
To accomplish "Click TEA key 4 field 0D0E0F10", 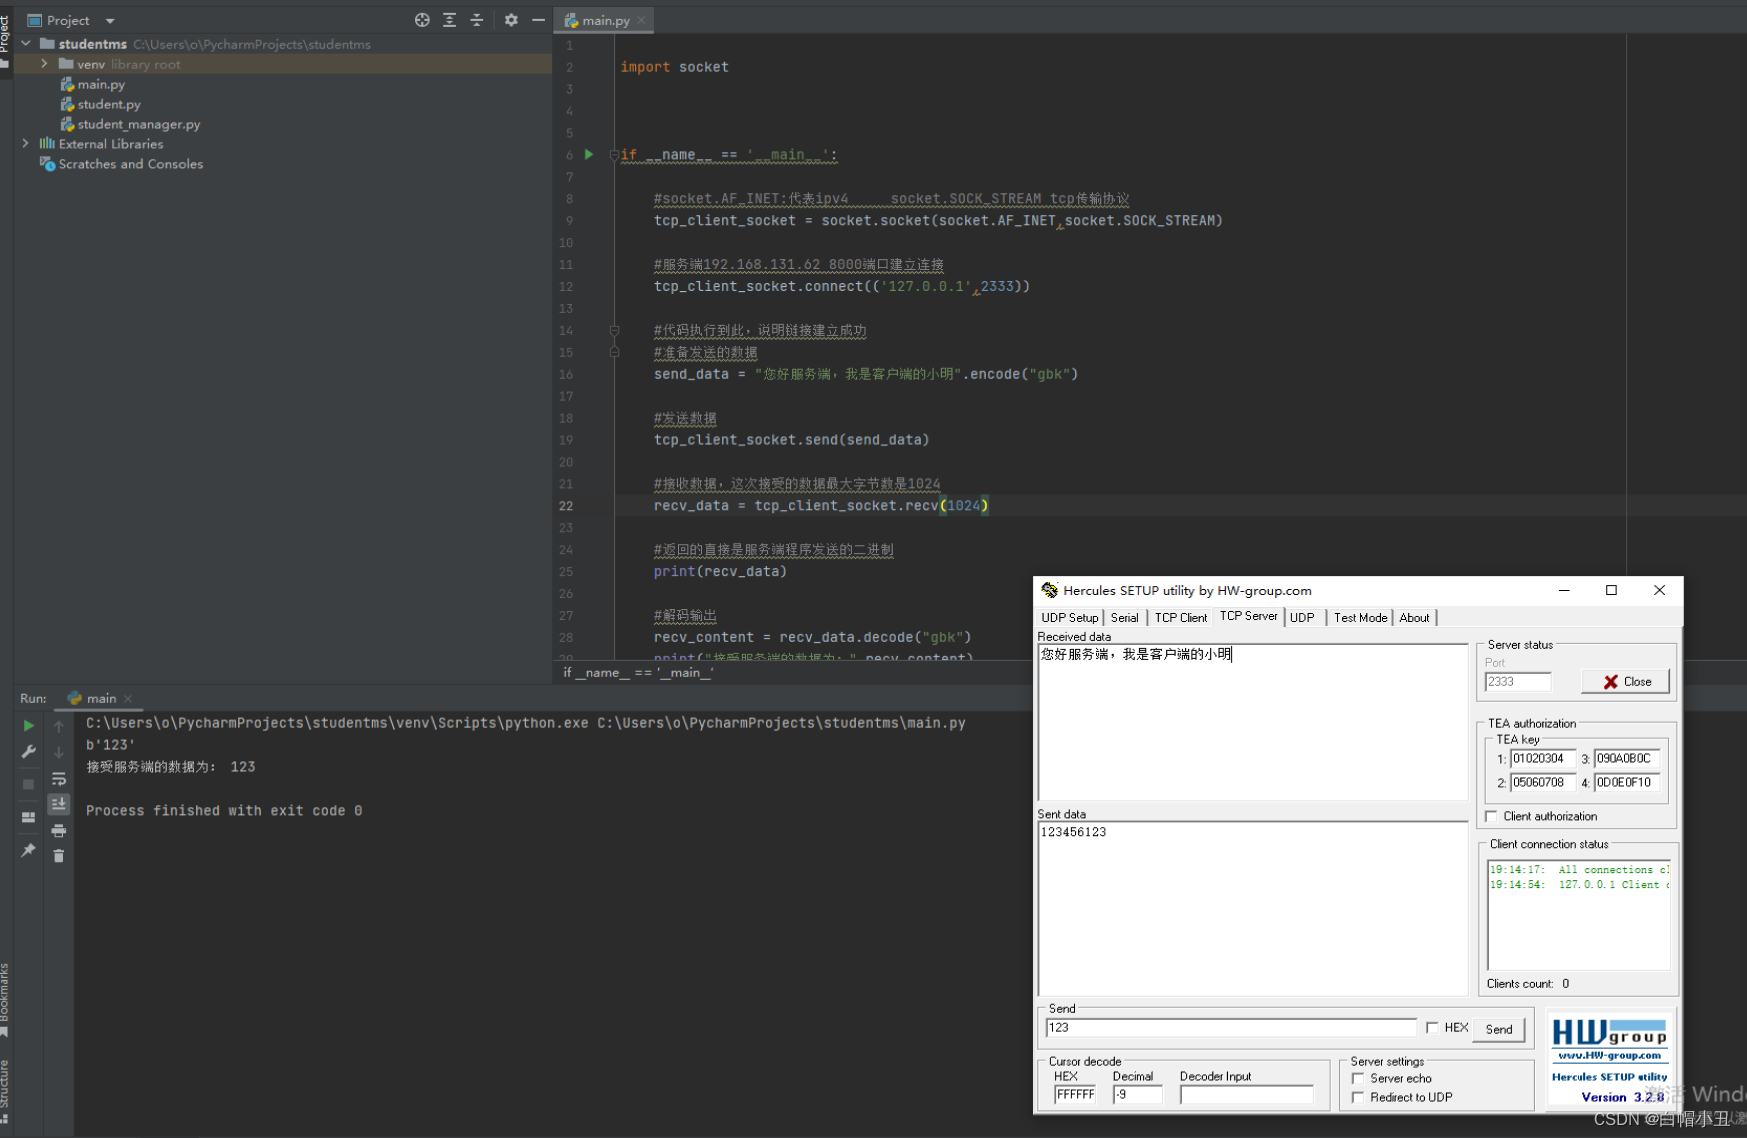I will coord(1627,783).
